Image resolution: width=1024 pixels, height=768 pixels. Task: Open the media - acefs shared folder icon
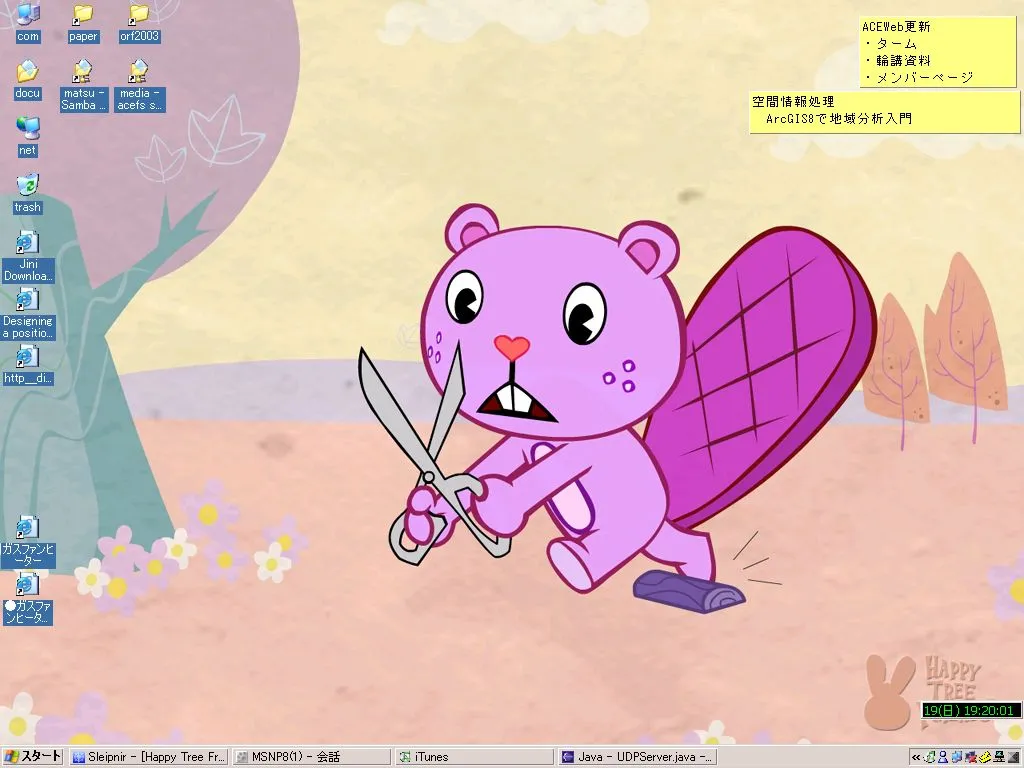point(138,77)
